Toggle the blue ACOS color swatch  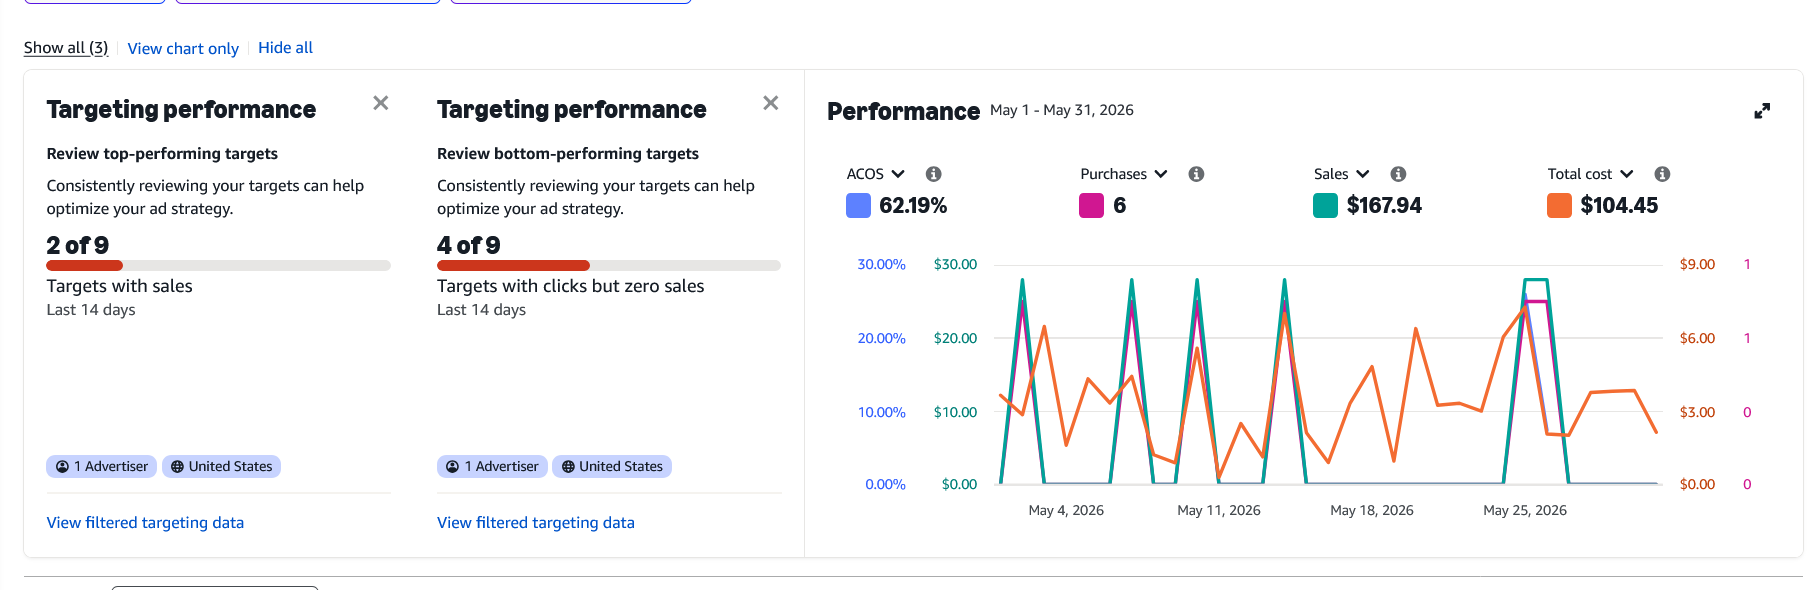point(859,206)
